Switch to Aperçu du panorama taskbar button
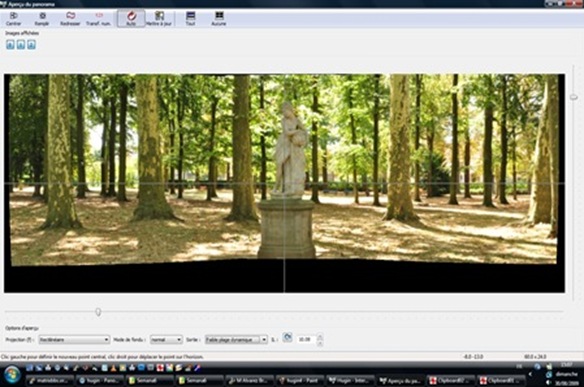Image resolution: width=584 pixels, height=387 pixels. tap(400, 380)
